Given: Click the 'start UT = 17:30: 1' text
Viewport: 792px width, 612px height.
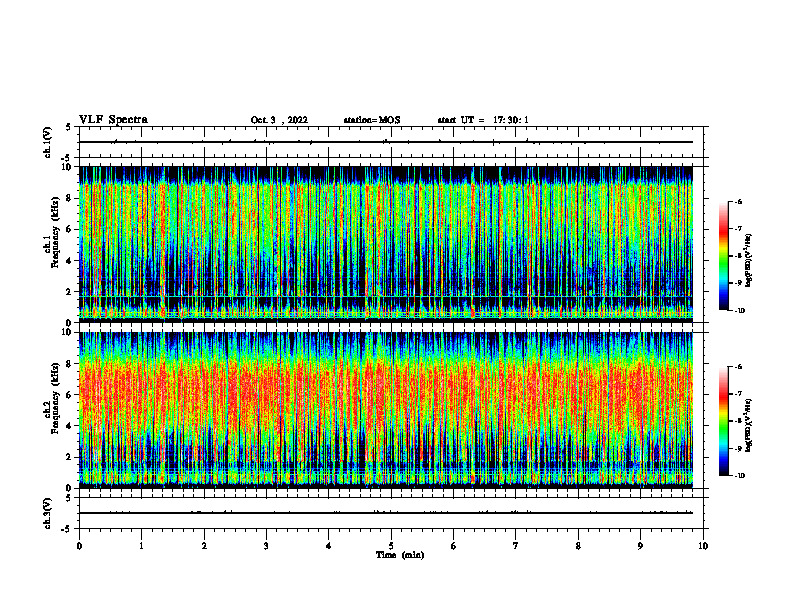Looking at the screenshot, I should point(483,120).
